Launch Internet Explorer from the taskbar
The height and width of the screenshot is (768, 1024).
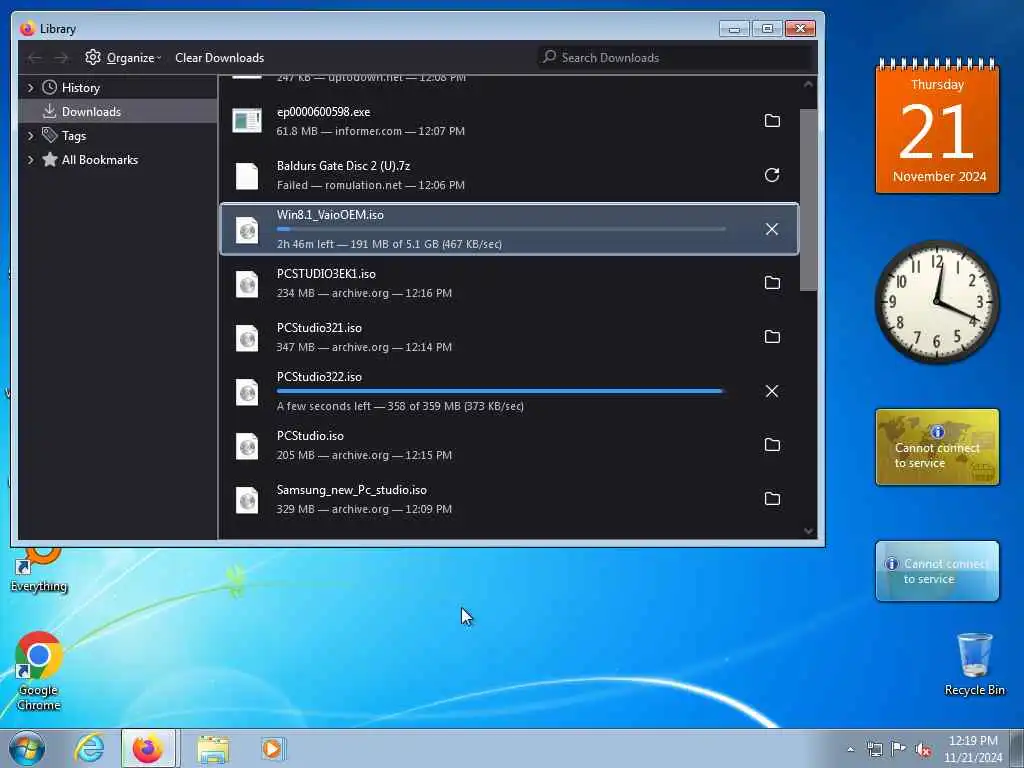[89, 748]
